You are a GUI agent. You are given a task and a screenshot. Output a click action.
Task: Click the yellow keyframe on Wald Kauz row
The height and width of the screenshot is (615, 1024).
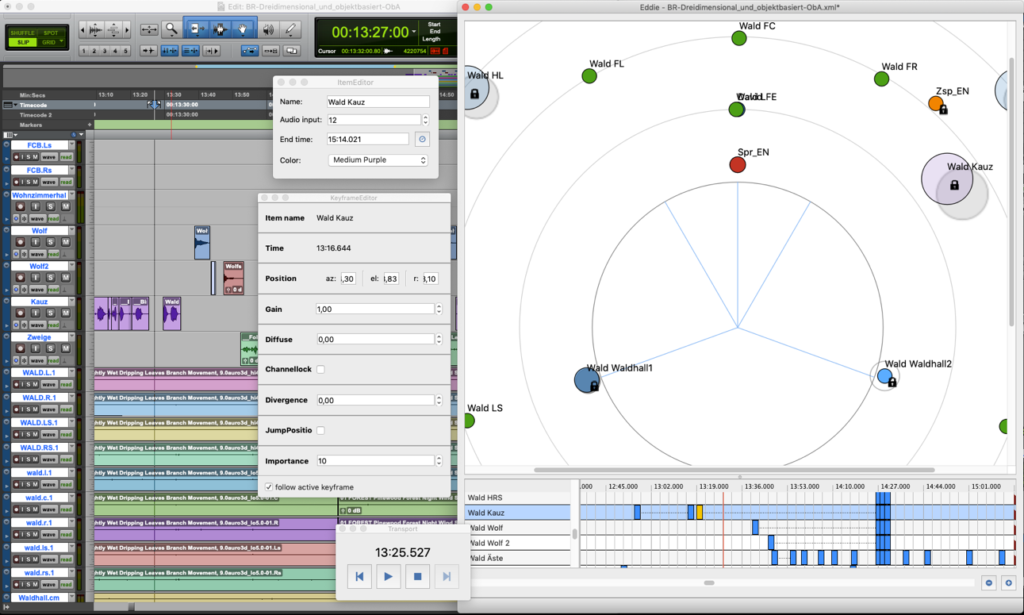[x=700, y=512]
